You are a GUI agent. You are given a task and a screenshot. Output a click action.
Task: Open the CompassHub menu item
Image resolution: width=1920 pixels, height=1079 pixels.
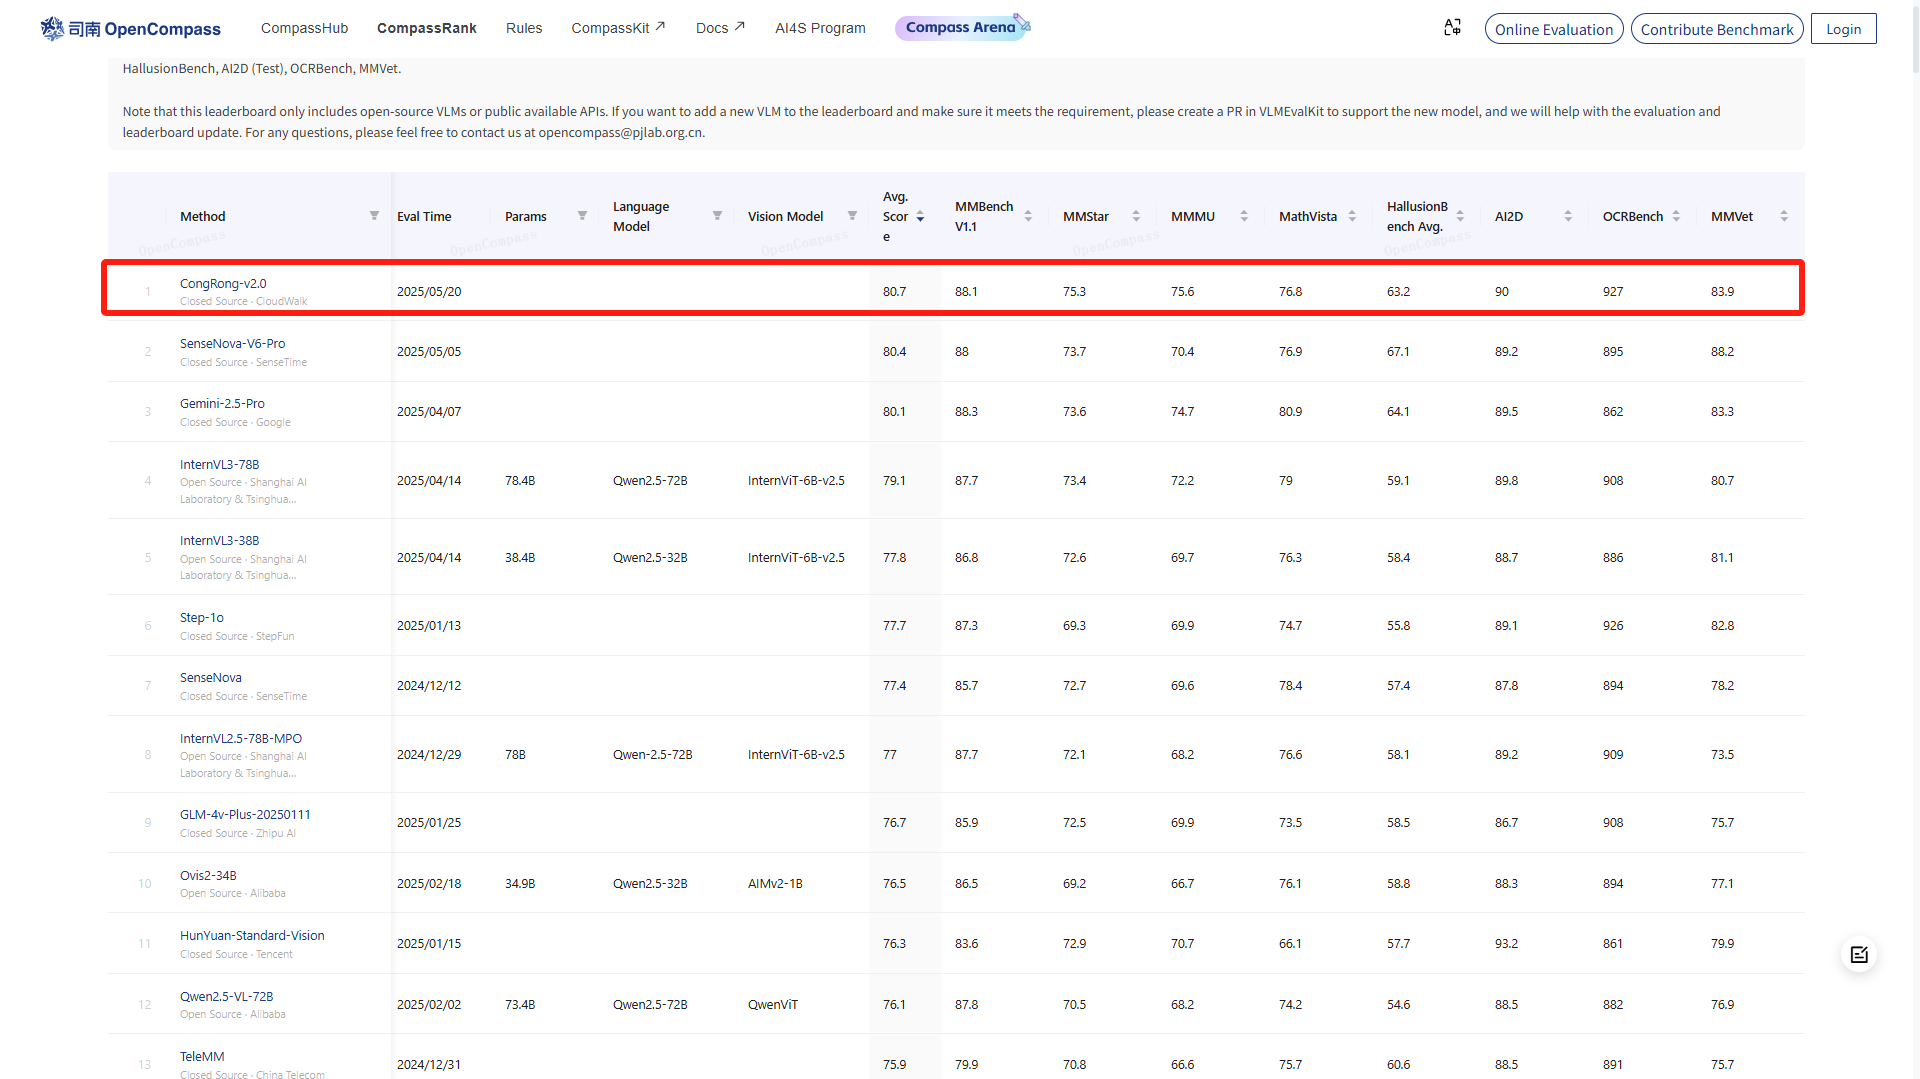click(304, 28)
